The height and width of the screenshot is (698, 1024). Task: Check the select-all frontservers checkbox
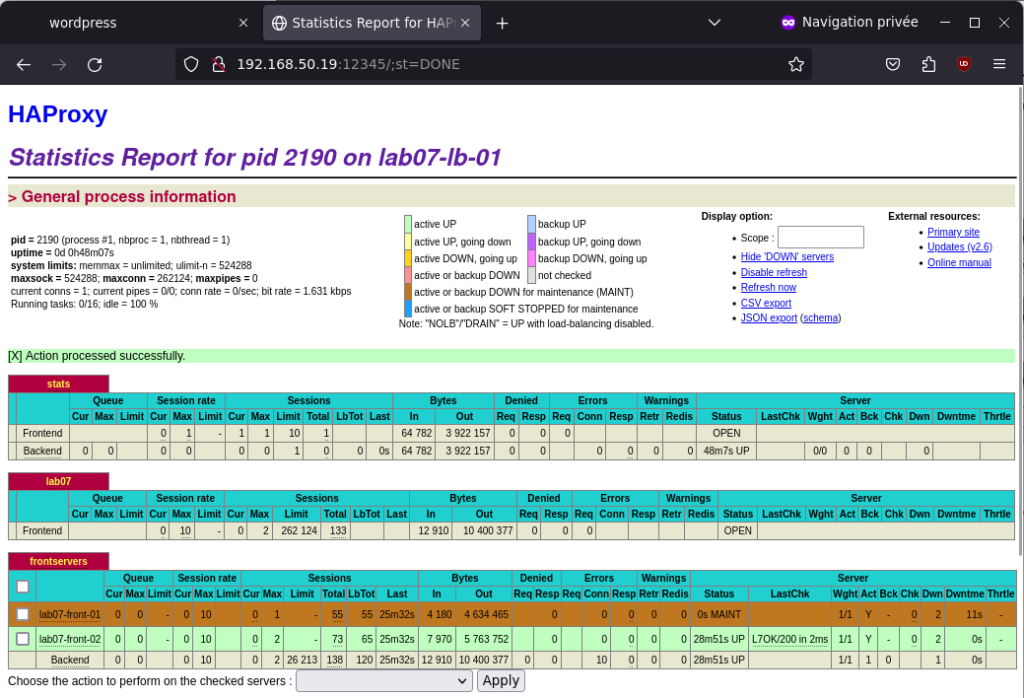[23, 586]
